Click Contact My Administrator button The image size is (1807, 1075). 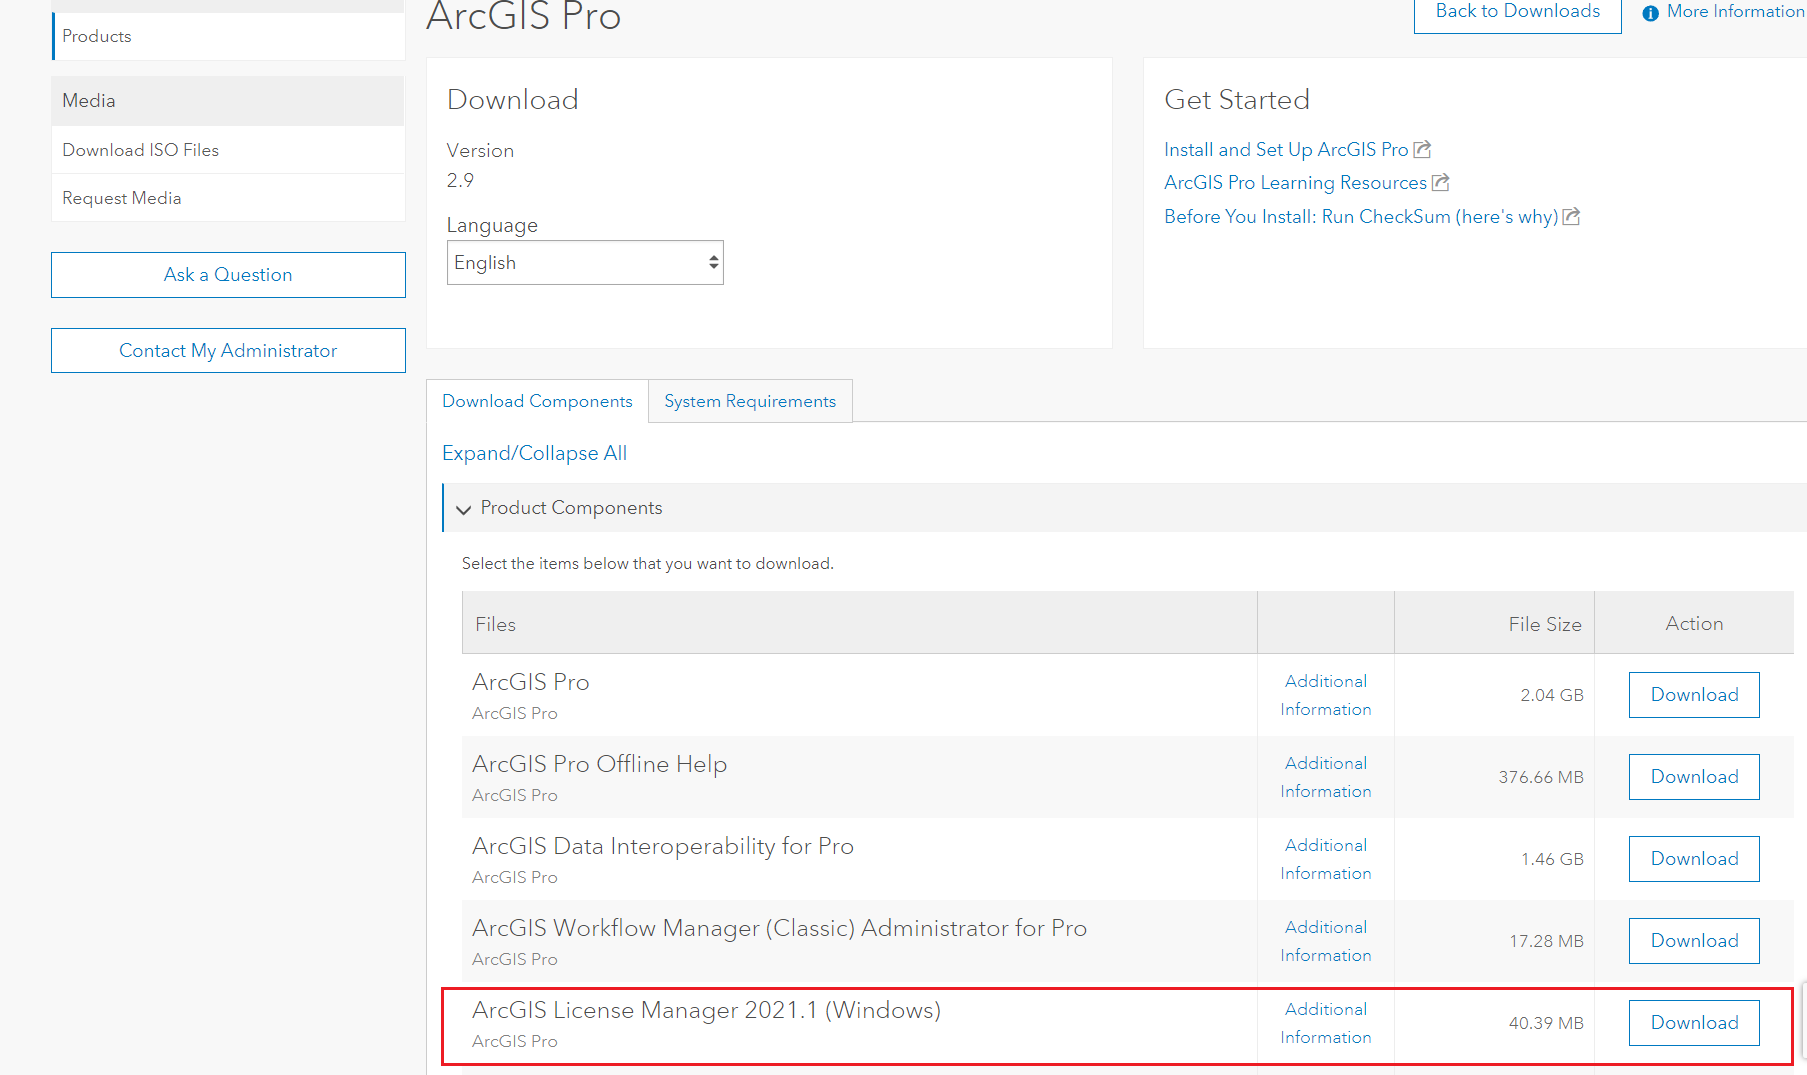[x=228, y=351]
